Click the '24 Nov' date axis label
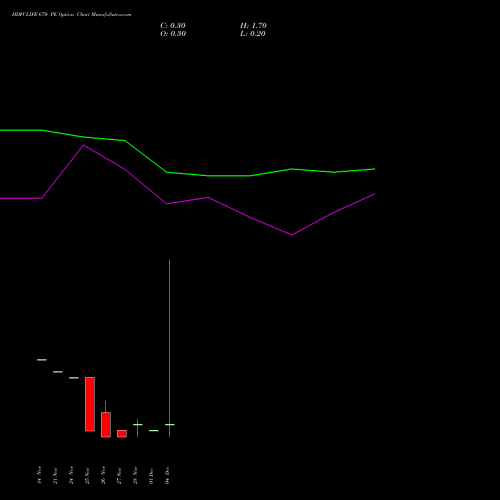 tap(71, 475)
